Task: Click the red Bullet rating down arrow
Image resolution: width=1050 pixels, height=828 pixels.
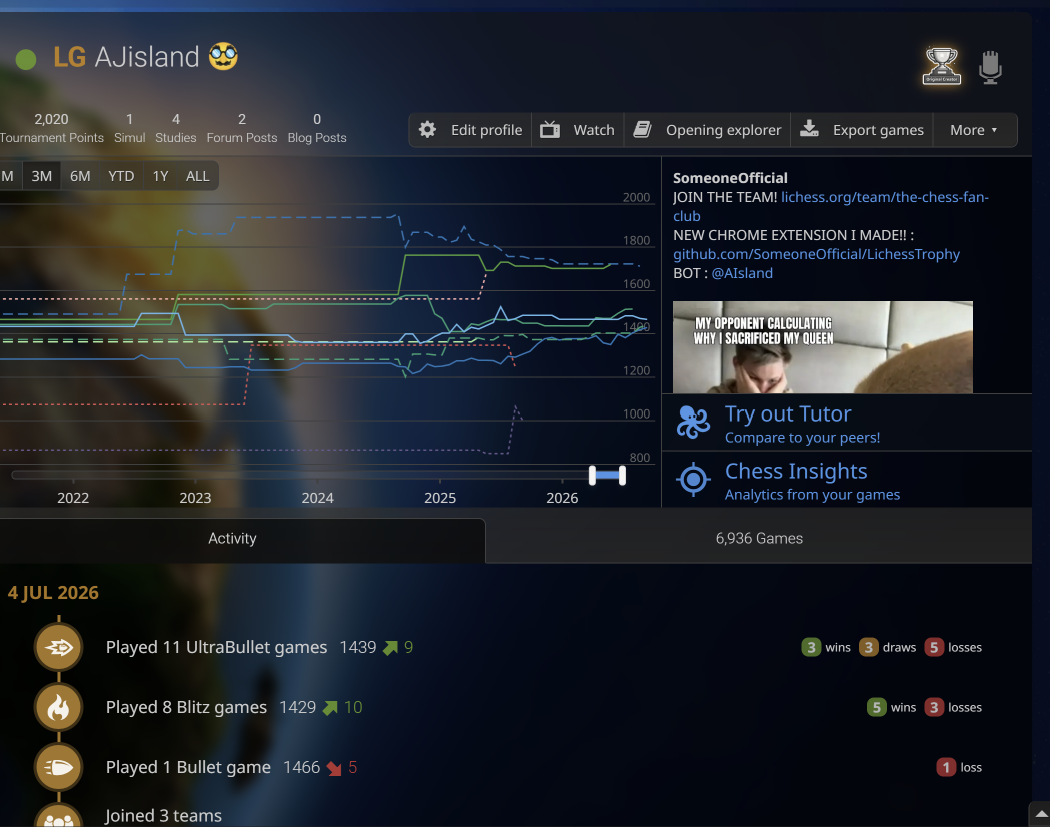Action: tap(334, 768)
